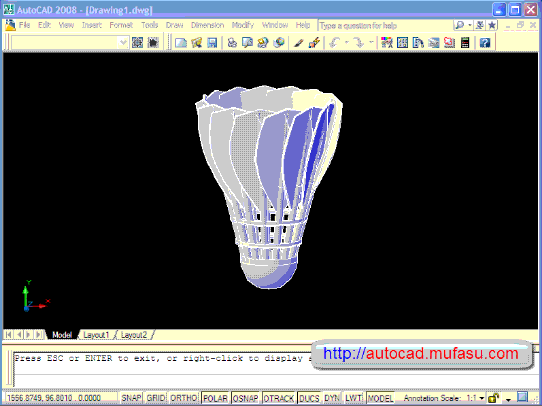The height and width of the screenshot is (406, 542).
Task: Launch the QuickCalc calculator icon
Action: (x=465, y=43)
